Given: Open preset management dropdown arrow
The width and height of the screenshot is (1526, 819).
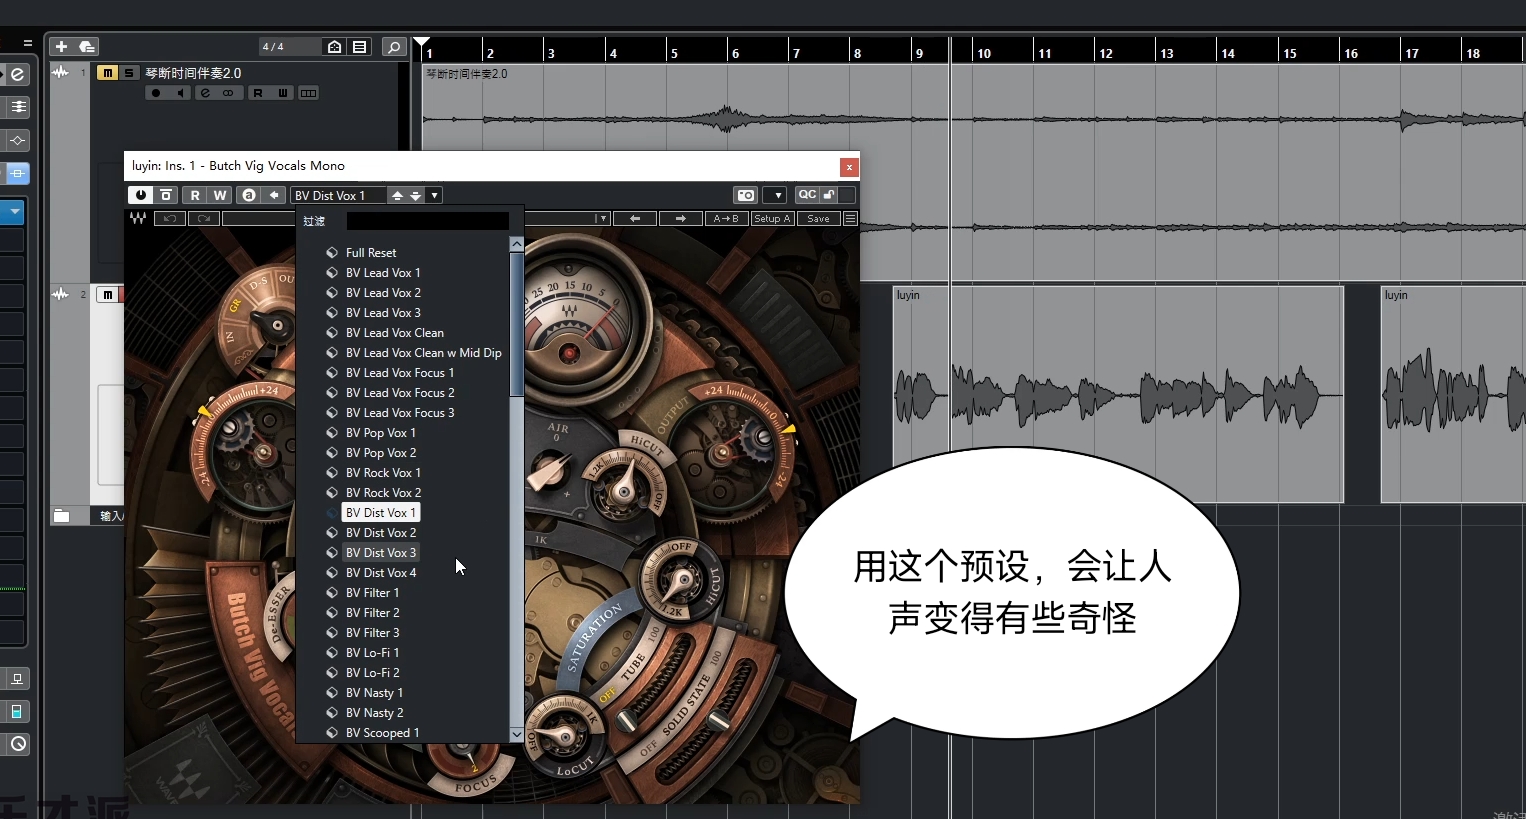Looking at the screenshot, I should click(434, 196).
